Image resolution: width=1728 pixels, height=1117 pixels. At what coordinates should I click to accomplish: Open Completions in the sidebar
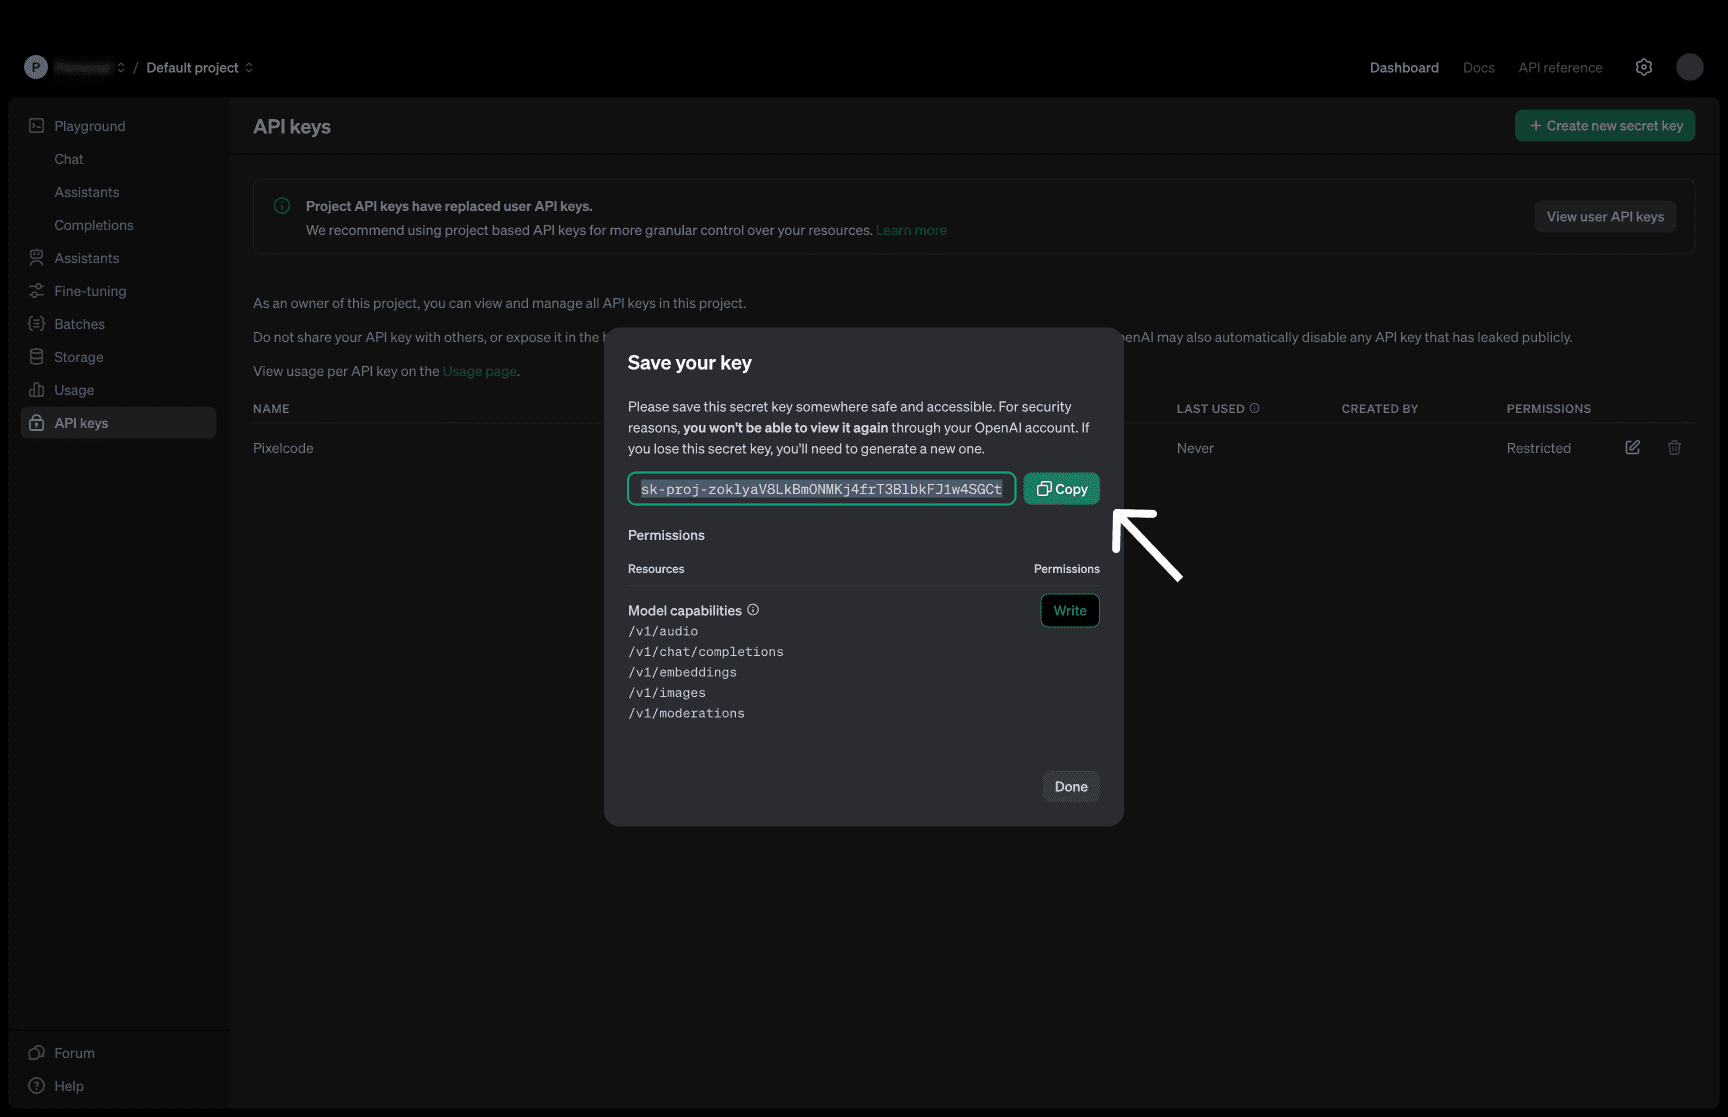[94, 225]
